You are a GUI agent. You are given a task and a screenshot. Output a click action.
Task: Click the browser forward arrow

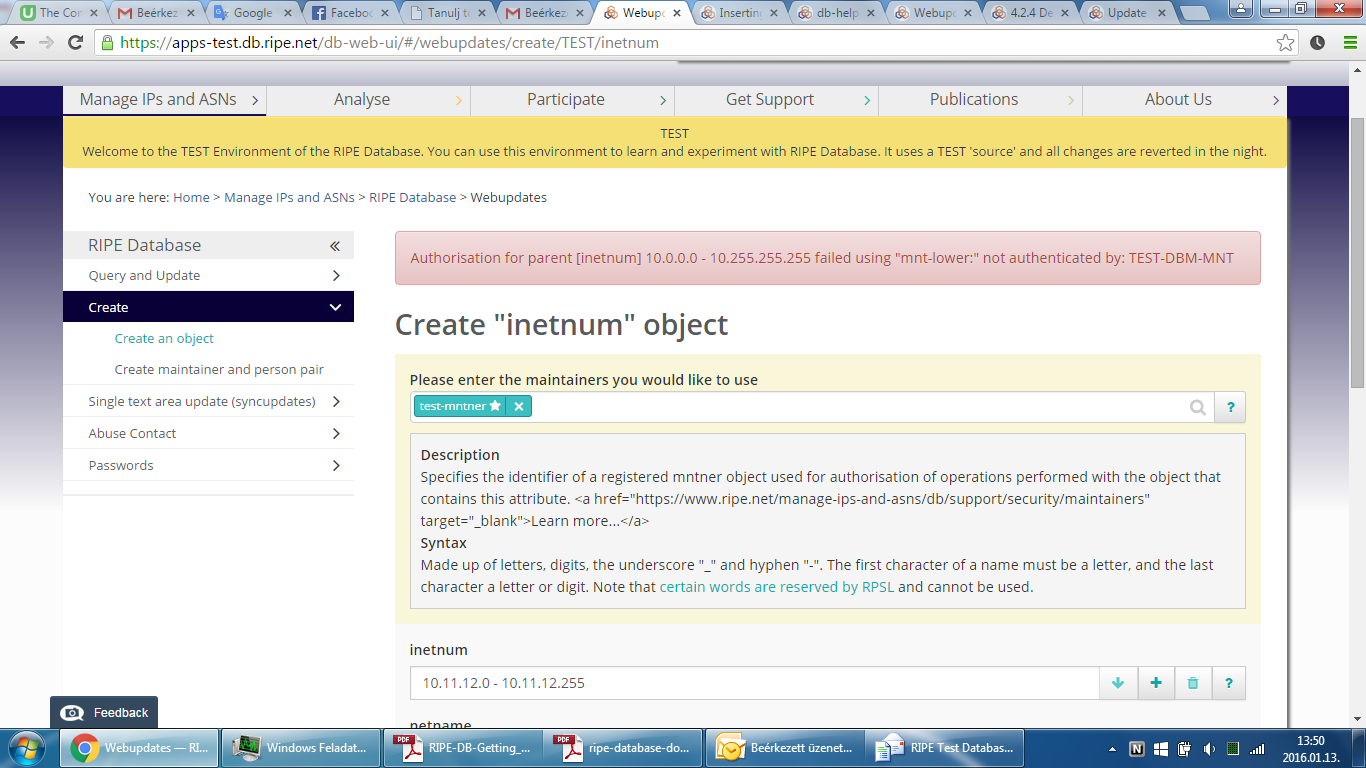[x=46, y=43]
